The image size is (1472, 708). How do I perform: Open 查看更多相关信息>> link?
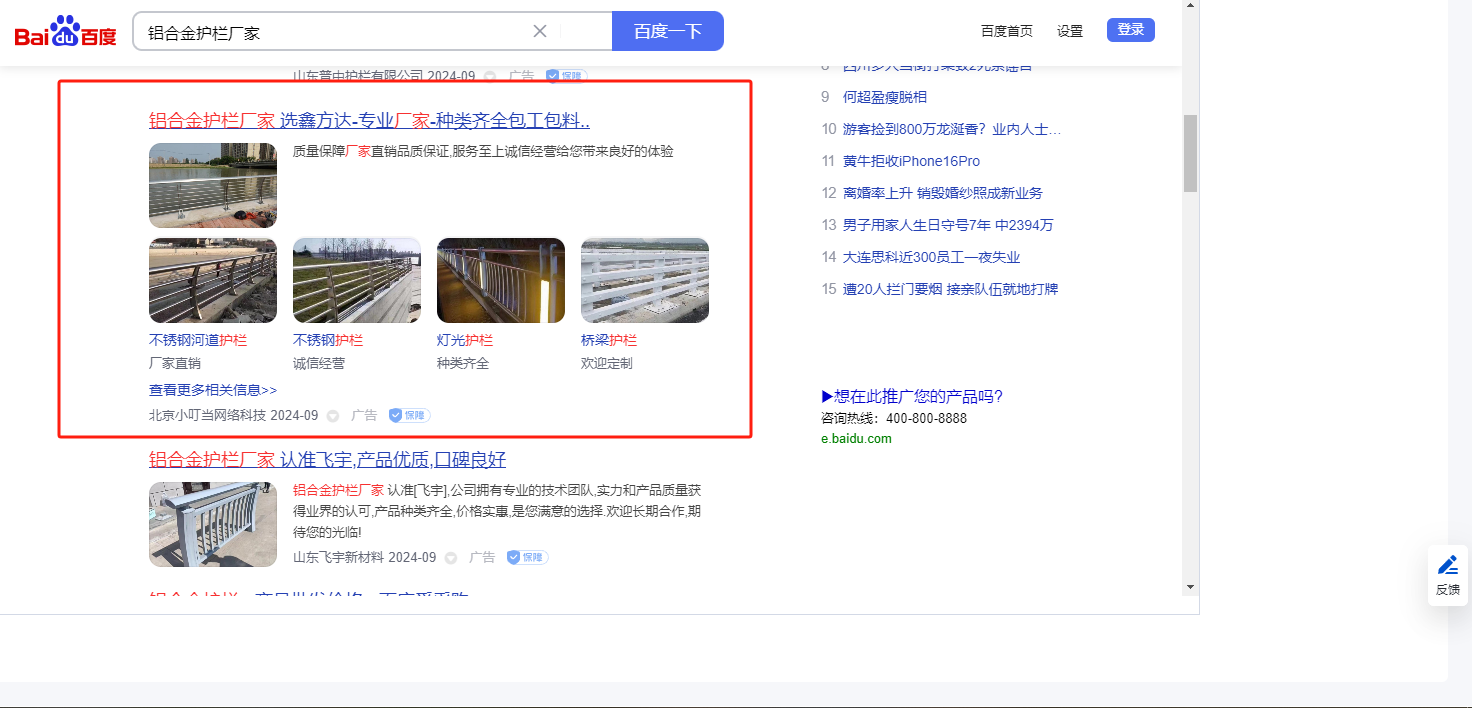tap(212, 390)
